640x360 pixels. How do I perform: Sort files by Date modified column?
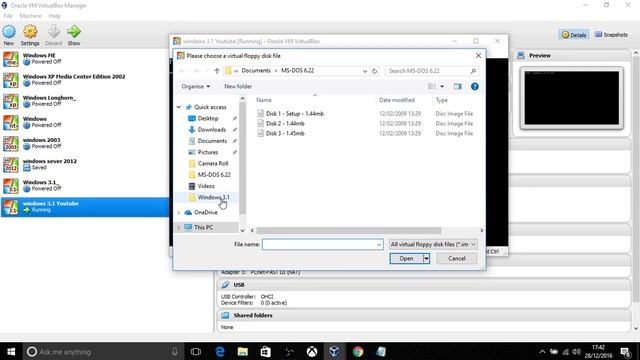point(397,100)
